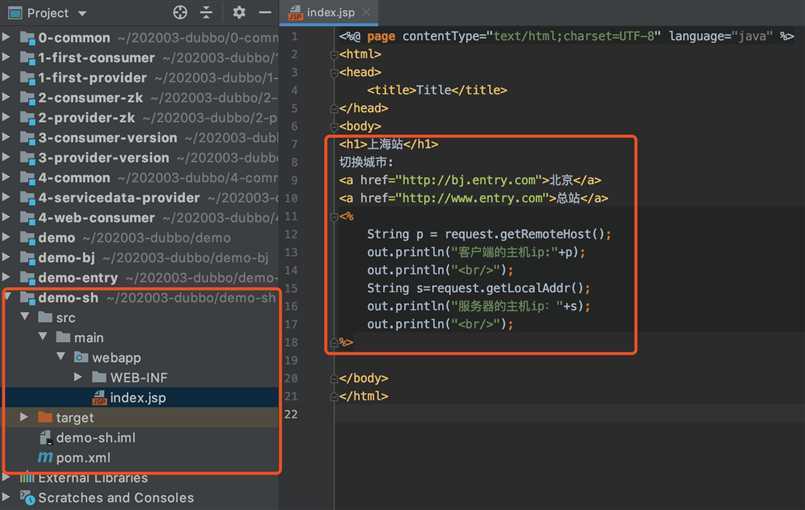Image resolution: width=805 pixels, height=510 pixels.
Task: Expand the target folder
Action: 24,417
